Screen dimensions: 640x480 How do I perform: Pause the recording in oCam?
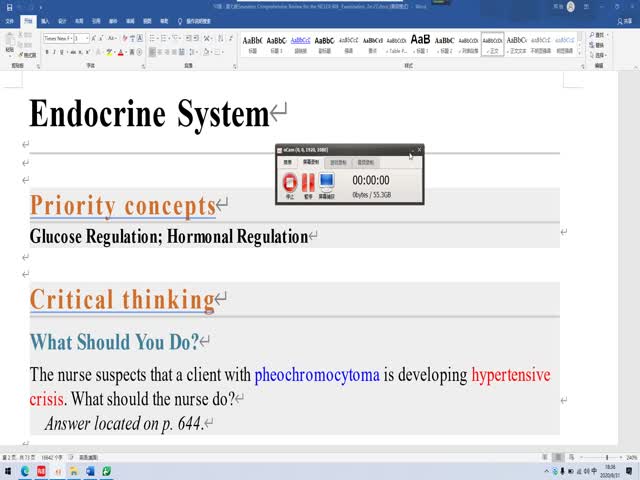pyautogui.click(x=308, y=183)
